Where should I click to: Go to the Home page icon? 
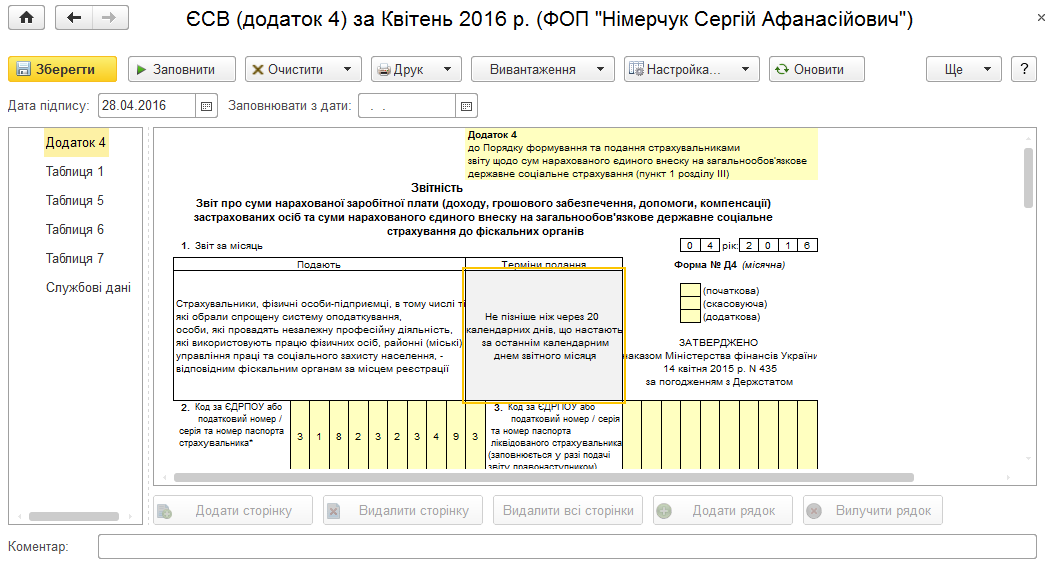click(26, 18)
